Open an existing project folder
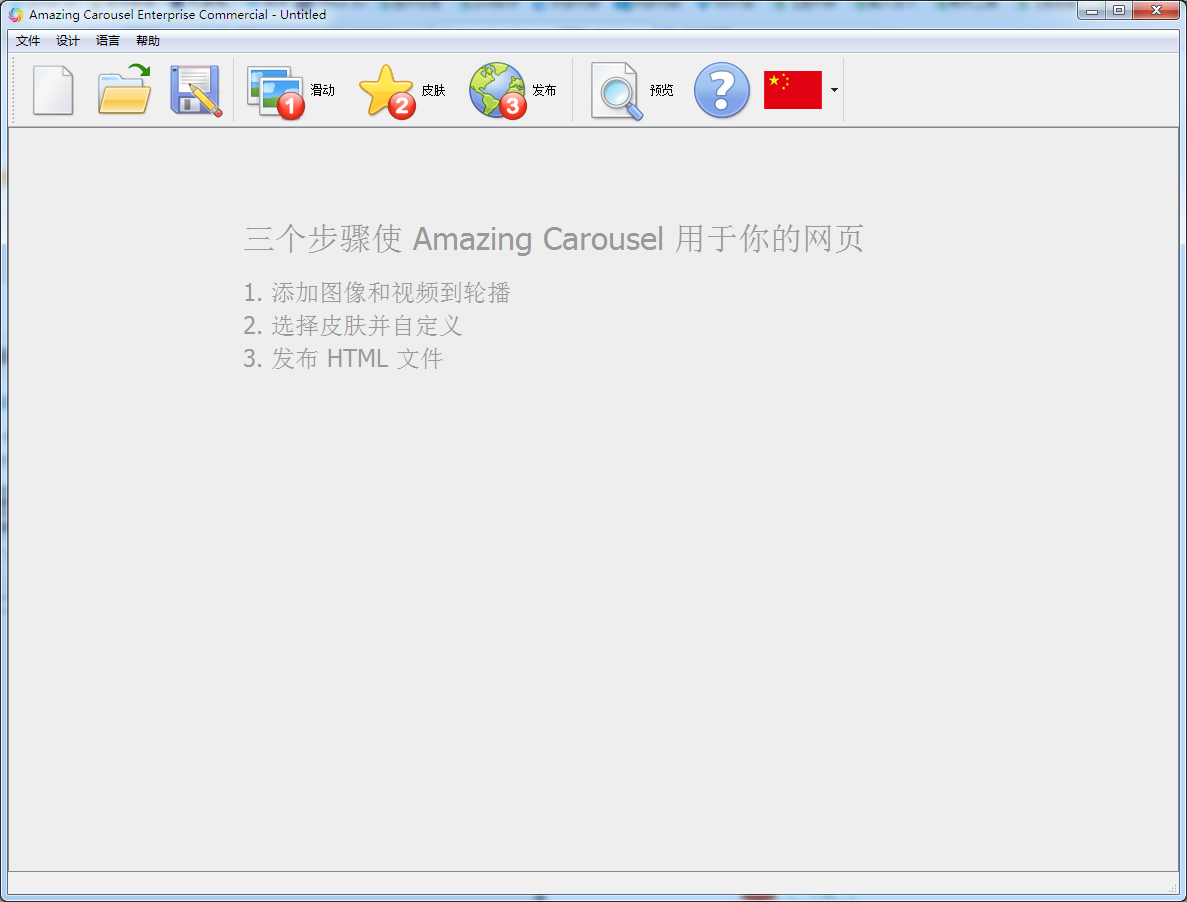The image size is (1187, 902). click(124, 90)
